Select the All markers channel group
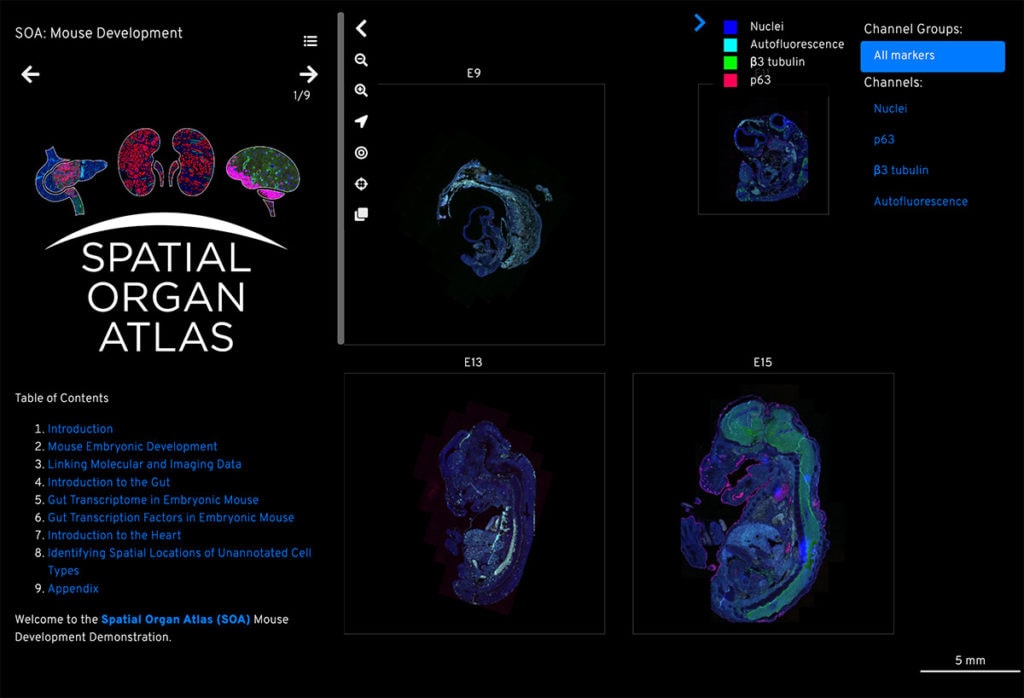 (x=932, y=56)
